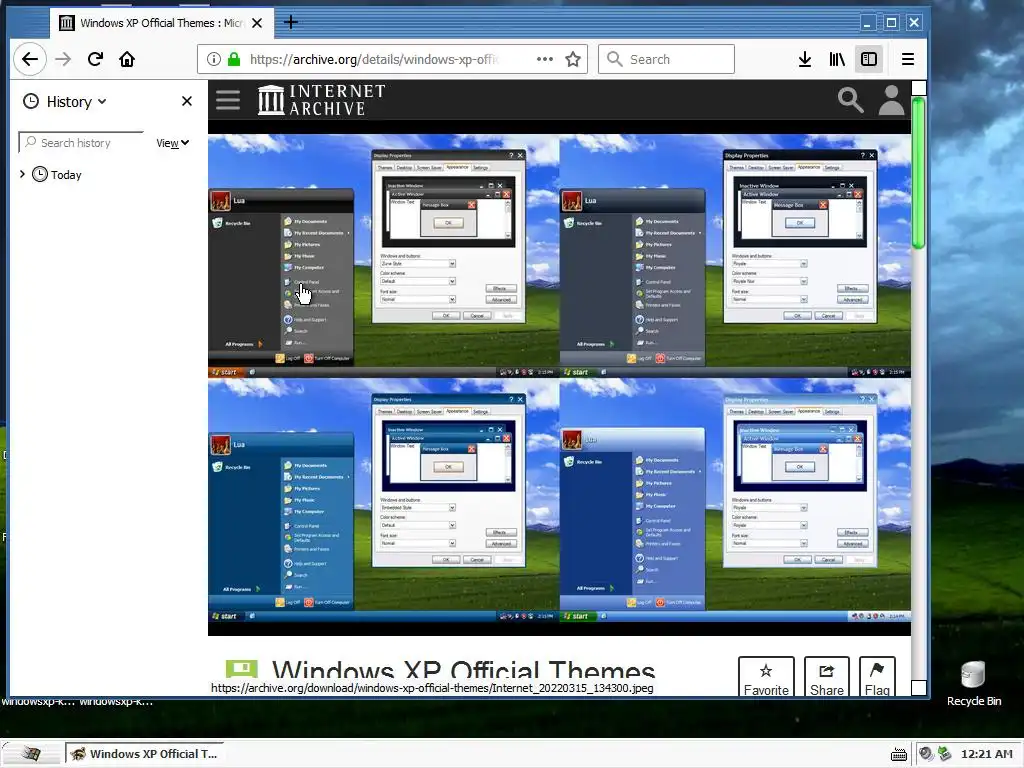Viewport: 1024px width, 768px height.
Task: Click the browser Search box
Action: point(666,59)
